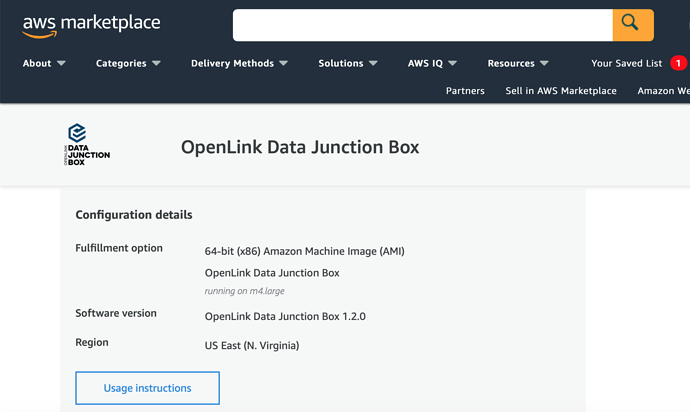Click the AWS Marketplace logo

92,26
